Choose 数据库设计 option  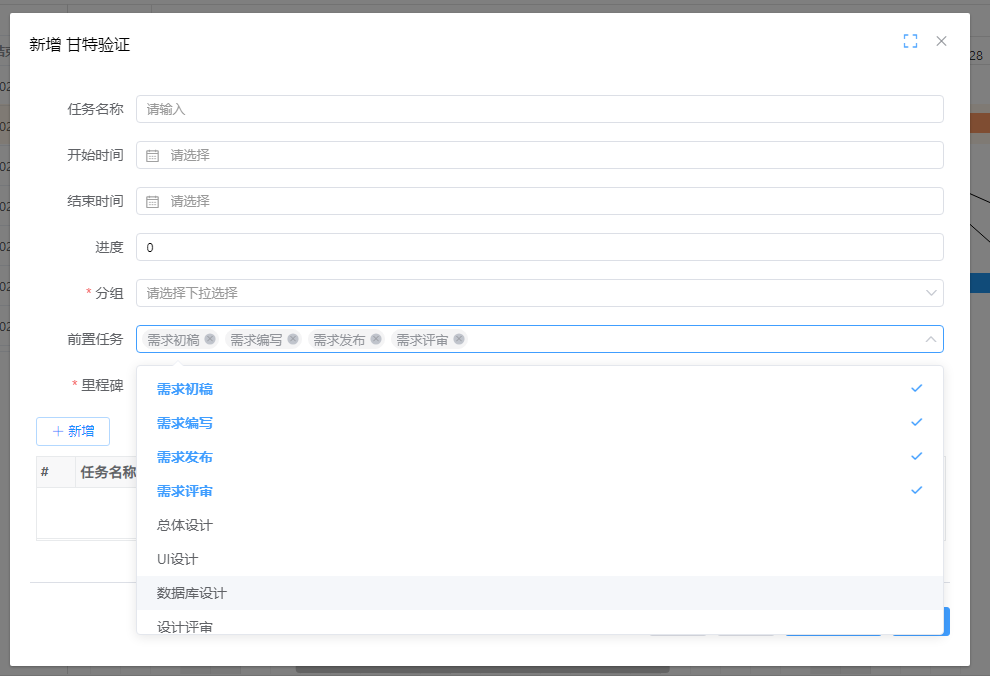192,593
